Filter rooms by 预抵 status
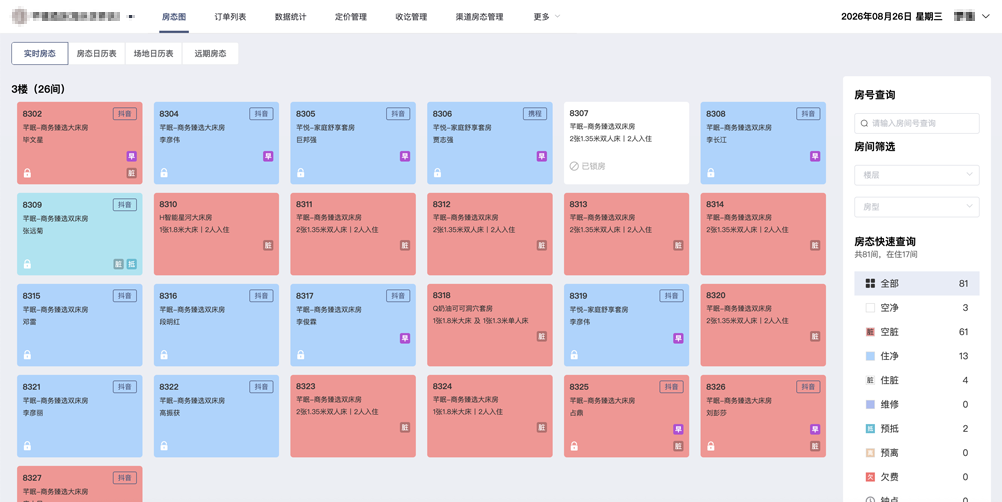The image size is (1002, 502). coord(916,429)
